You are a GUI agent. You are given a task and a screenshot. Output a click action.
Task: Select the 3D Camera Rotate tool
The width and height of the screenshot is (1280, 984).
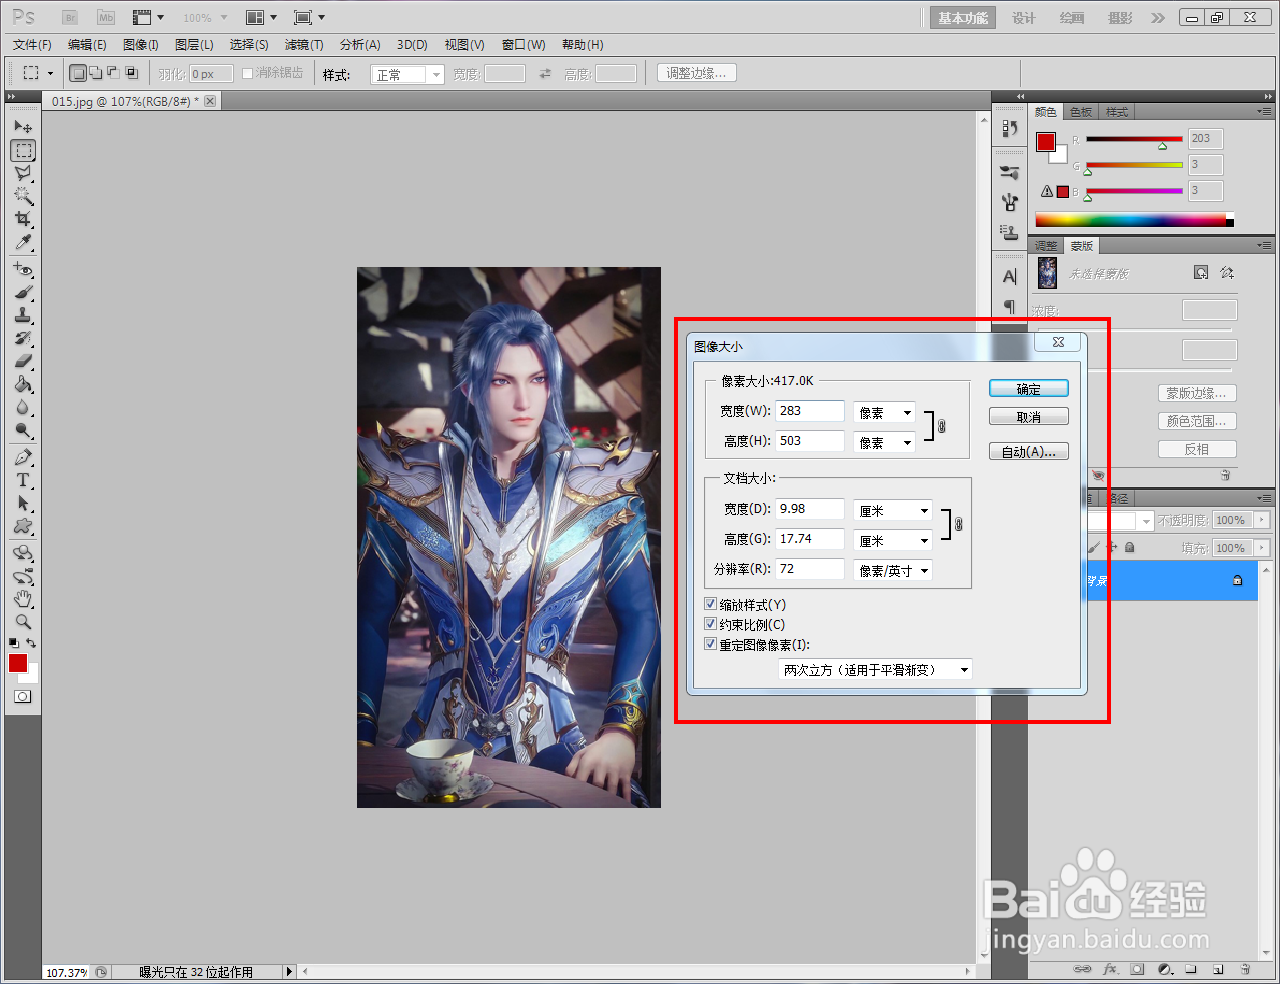(x=23, y=577)
